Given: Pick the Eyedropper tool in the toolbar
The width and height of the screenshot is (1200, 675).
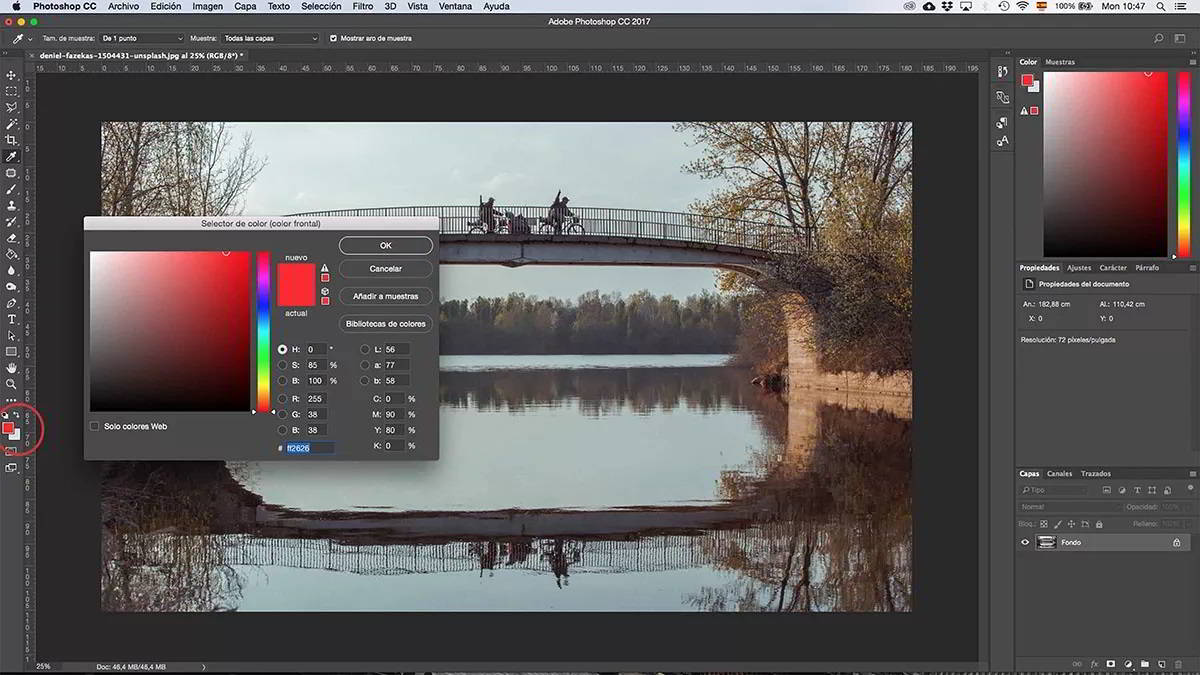Looking at the screenshot, I should (12, 157).
